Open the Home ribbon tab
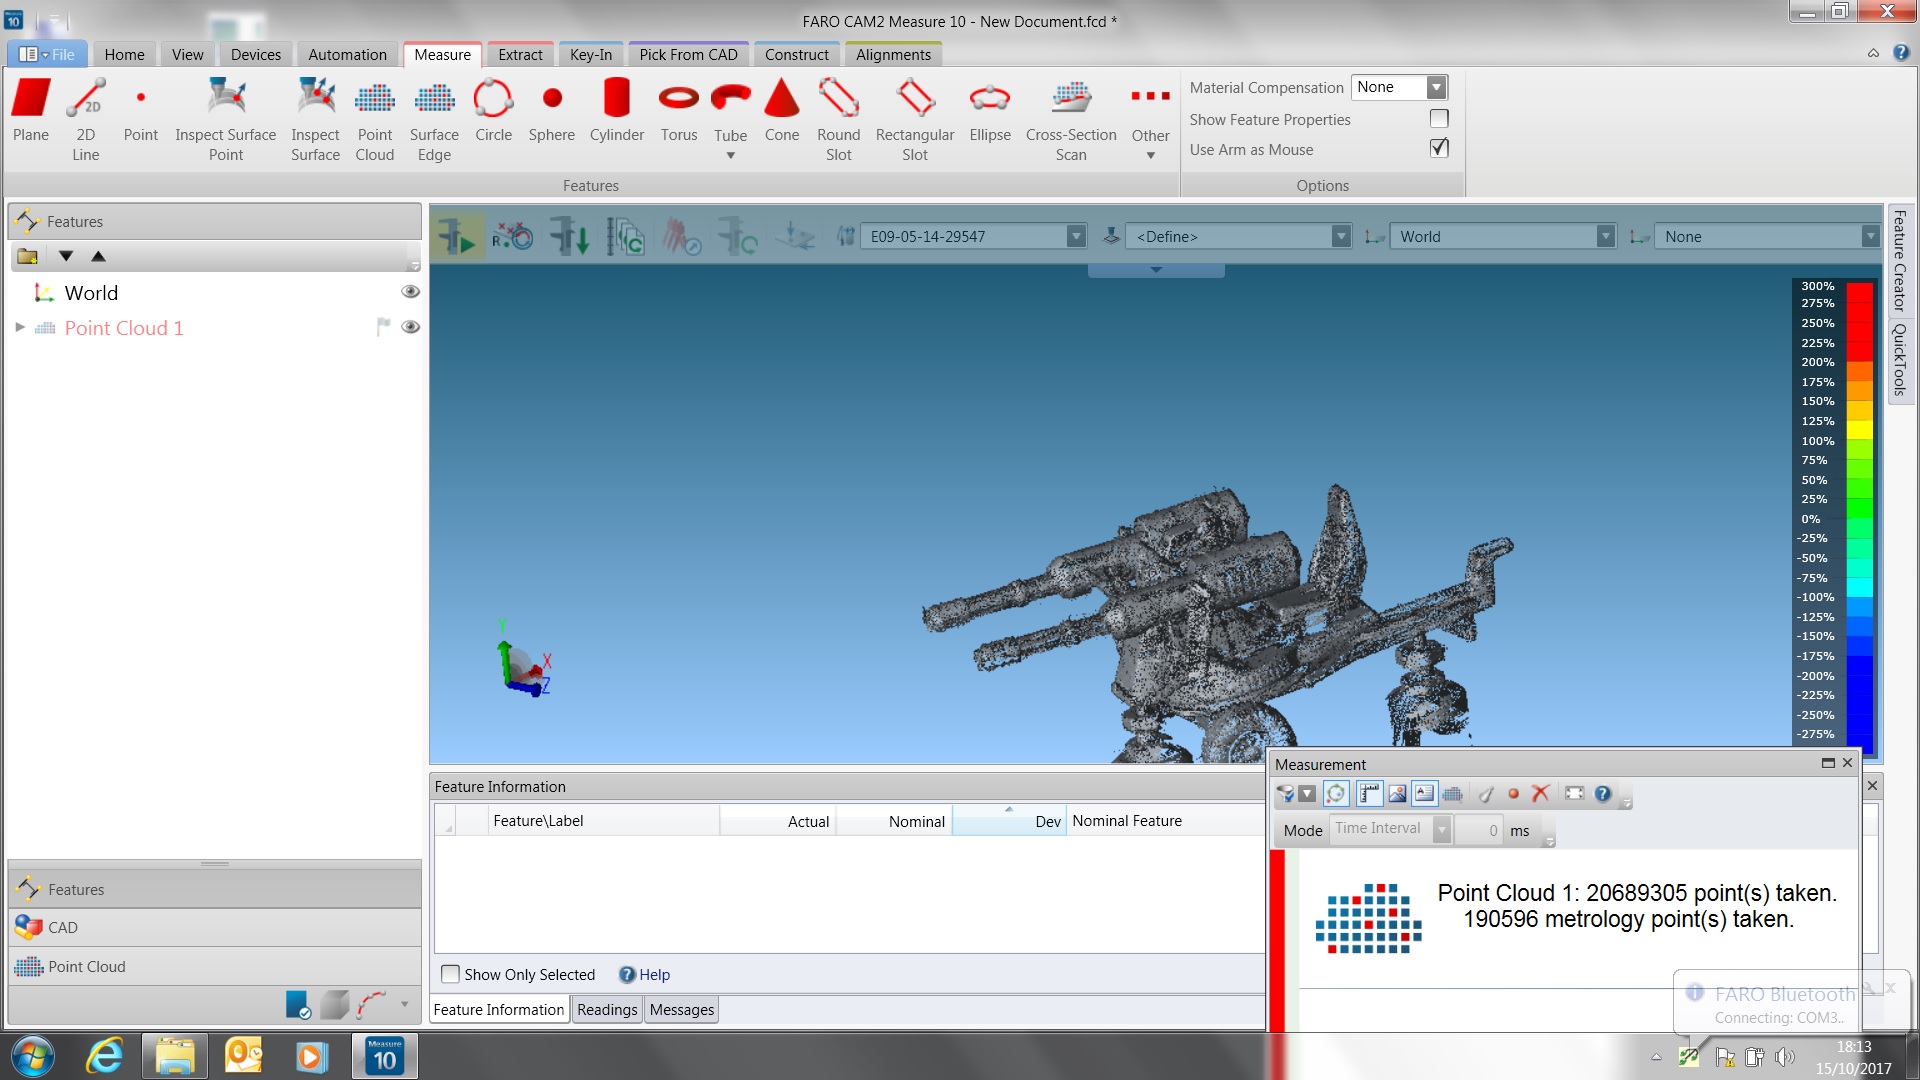The height and width of the screenshot is (1080, 1920). (x=124, y=55)
